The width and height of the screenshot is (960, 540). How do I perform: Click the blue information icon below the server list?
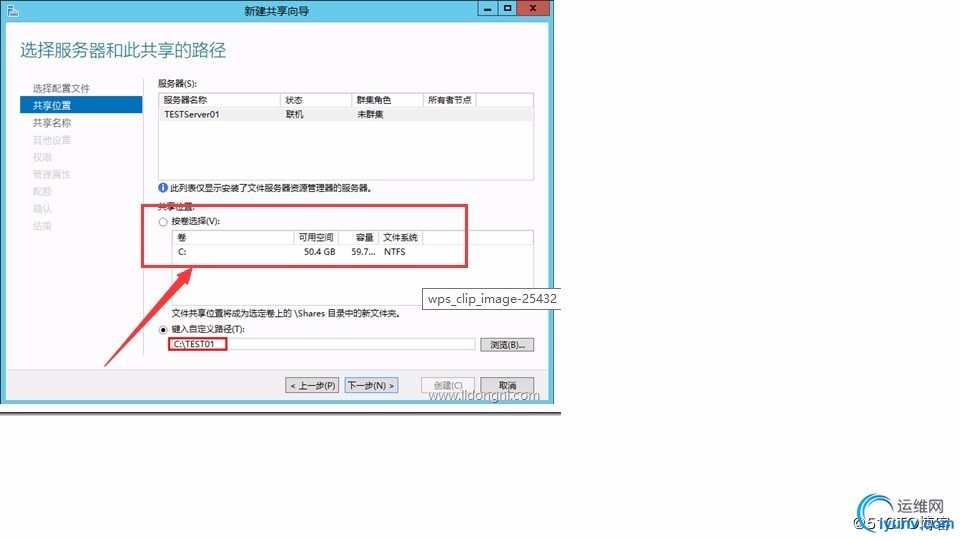(x=163, y=188)
